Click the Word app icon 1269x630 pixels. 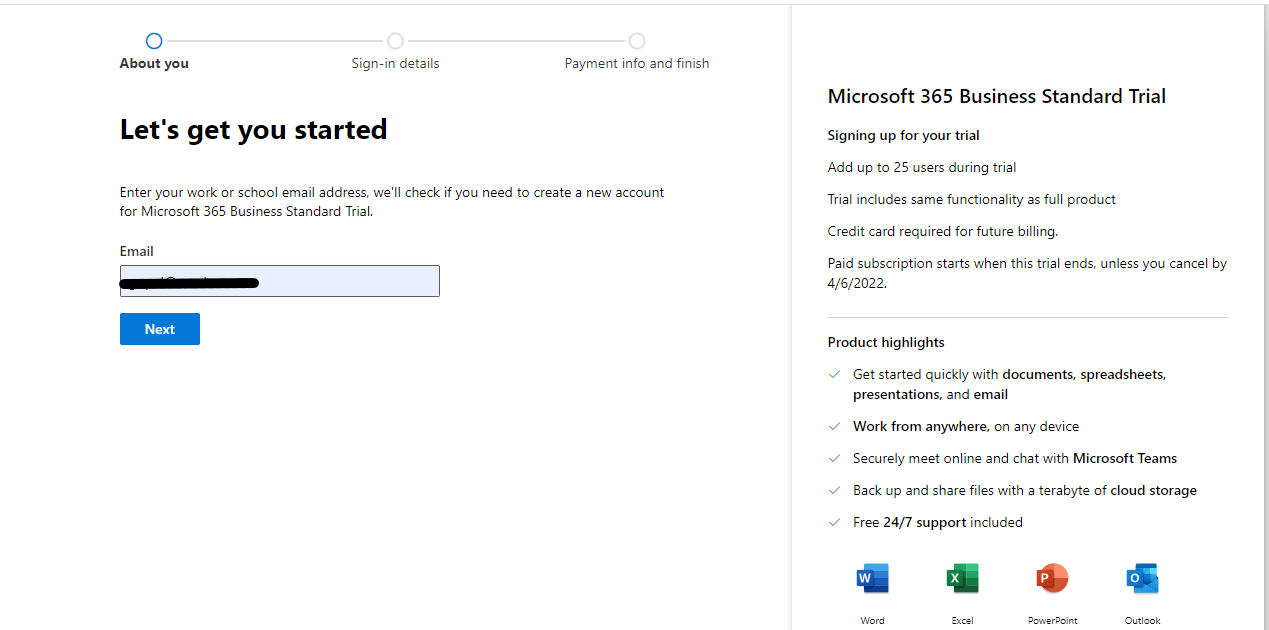tap(872, 578)
